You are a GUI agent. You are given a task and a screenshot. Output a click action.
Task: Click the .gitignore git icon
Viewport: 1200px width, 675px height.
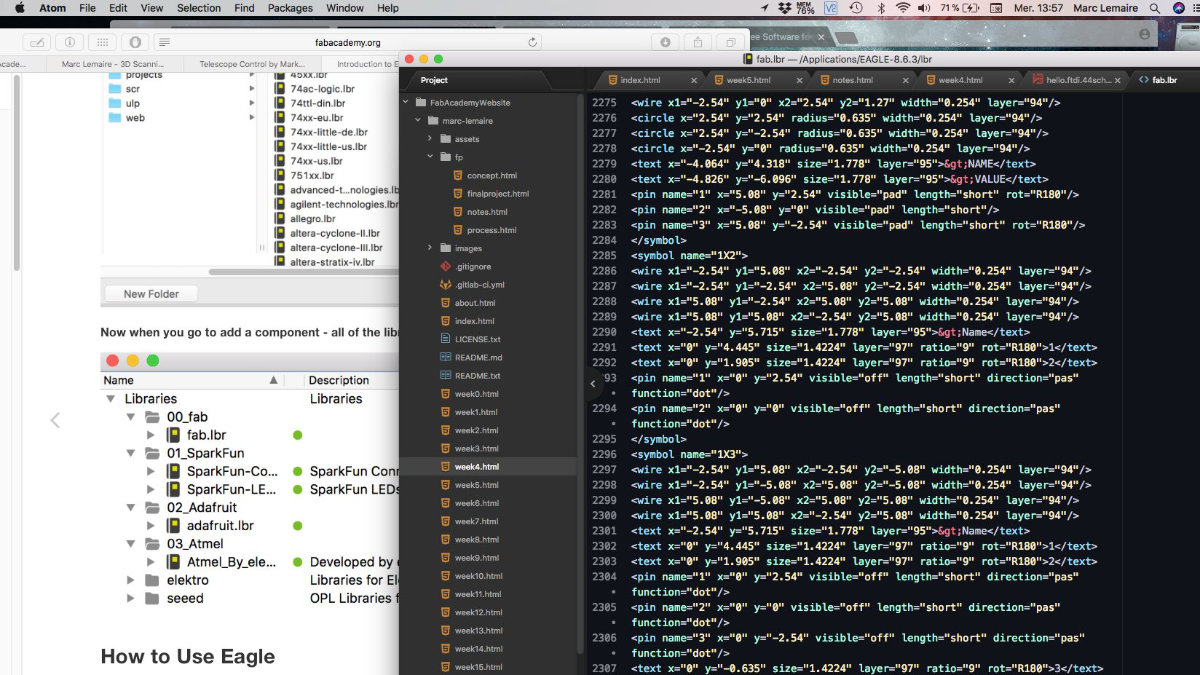pos(446,267)
